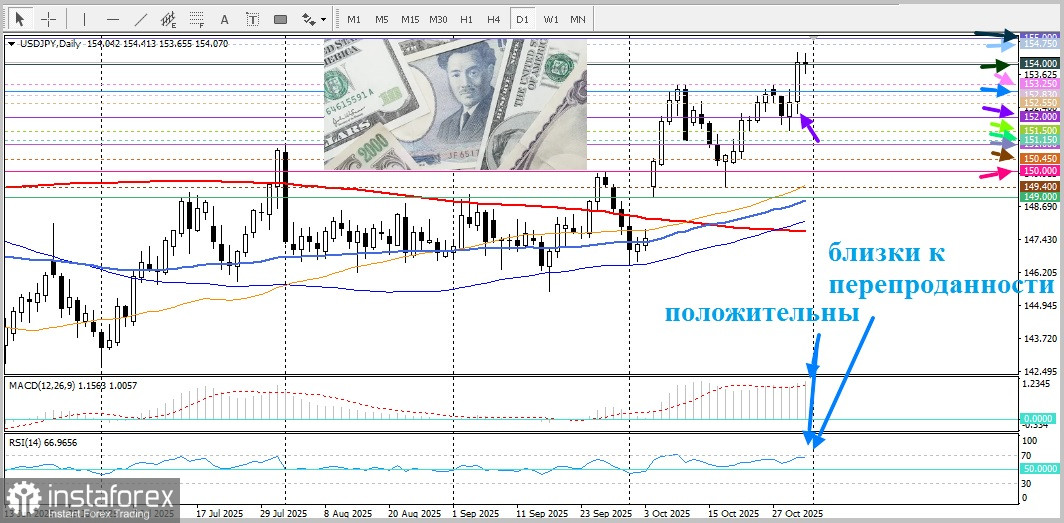Switch chart to M15 timeframe
The width and height of the screenshot is (1064, 523).
410,19
